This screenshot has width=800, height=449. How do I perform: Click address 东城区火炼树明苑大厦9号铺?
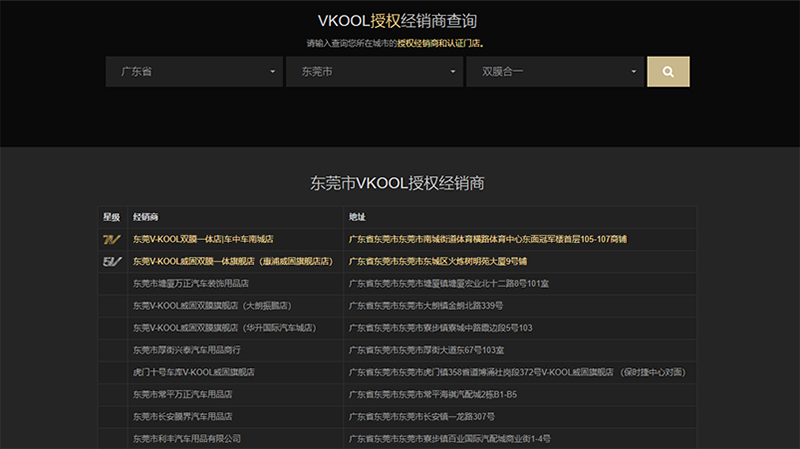[438, 261]
